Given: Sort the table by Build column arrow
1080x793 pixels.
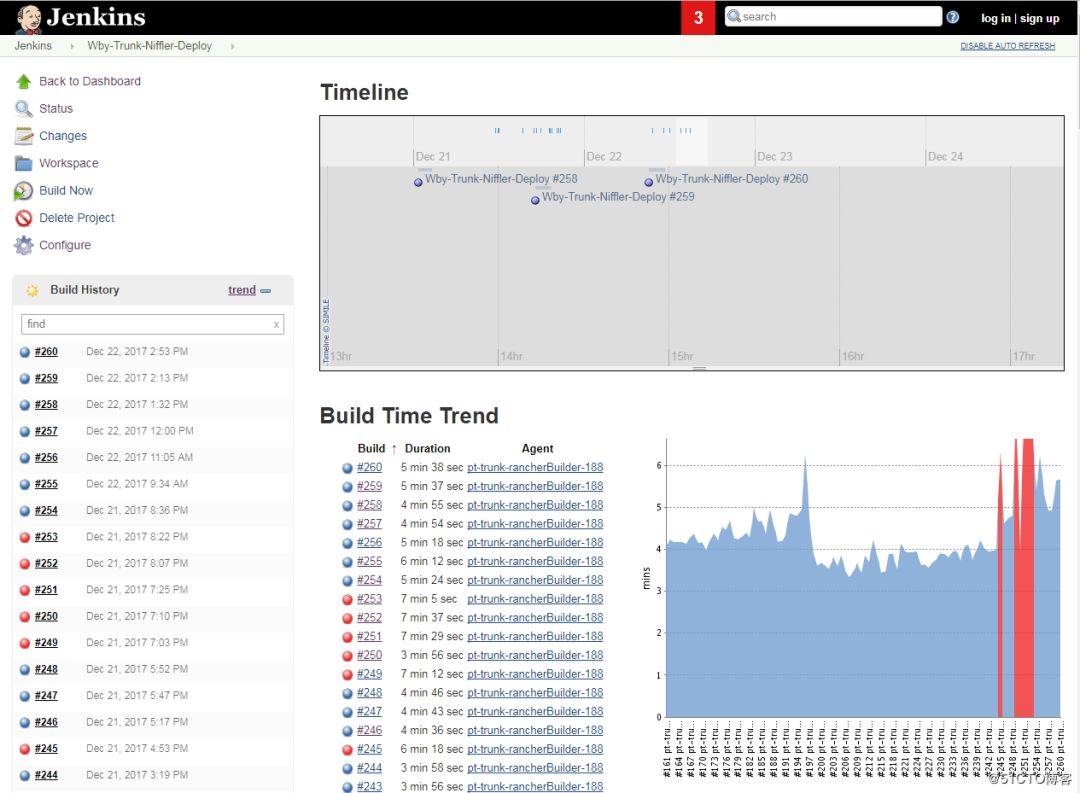Looking at the screenshot, I should 394,449.
